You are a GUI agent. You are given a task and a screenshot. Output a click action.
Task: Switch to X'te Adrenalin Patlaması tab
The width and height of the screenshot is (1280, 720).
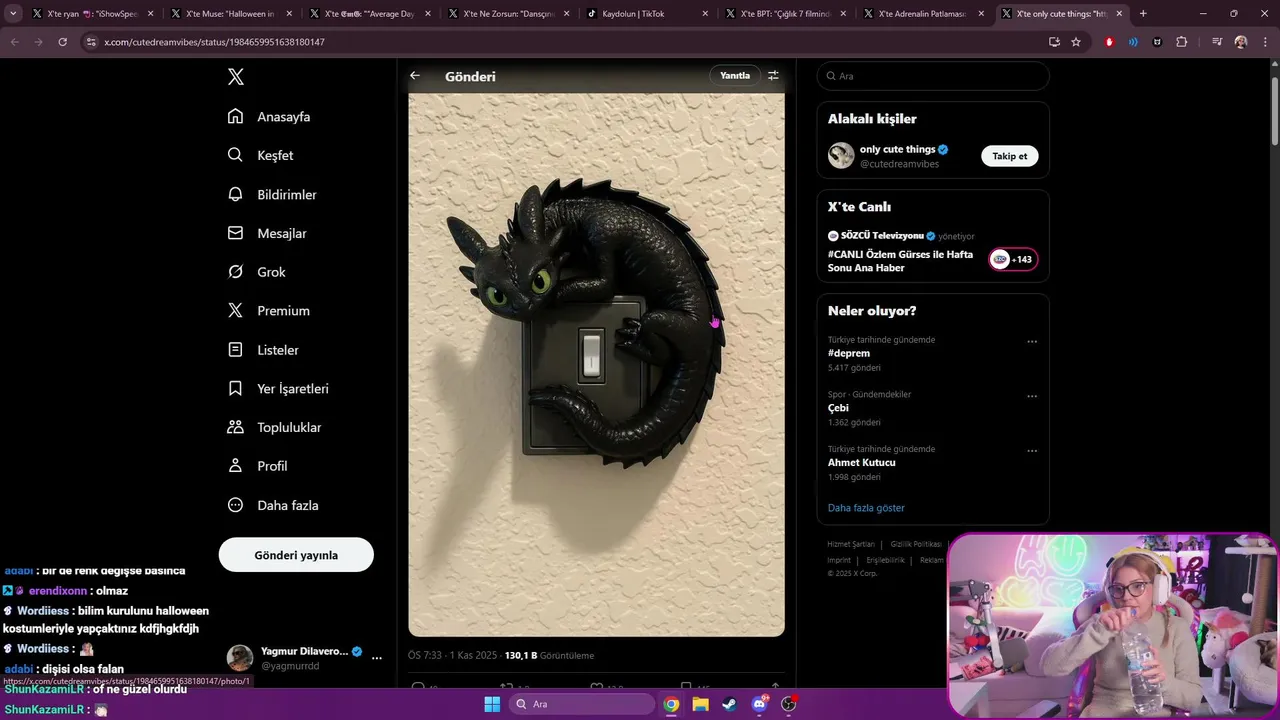(x=925, y=14)
